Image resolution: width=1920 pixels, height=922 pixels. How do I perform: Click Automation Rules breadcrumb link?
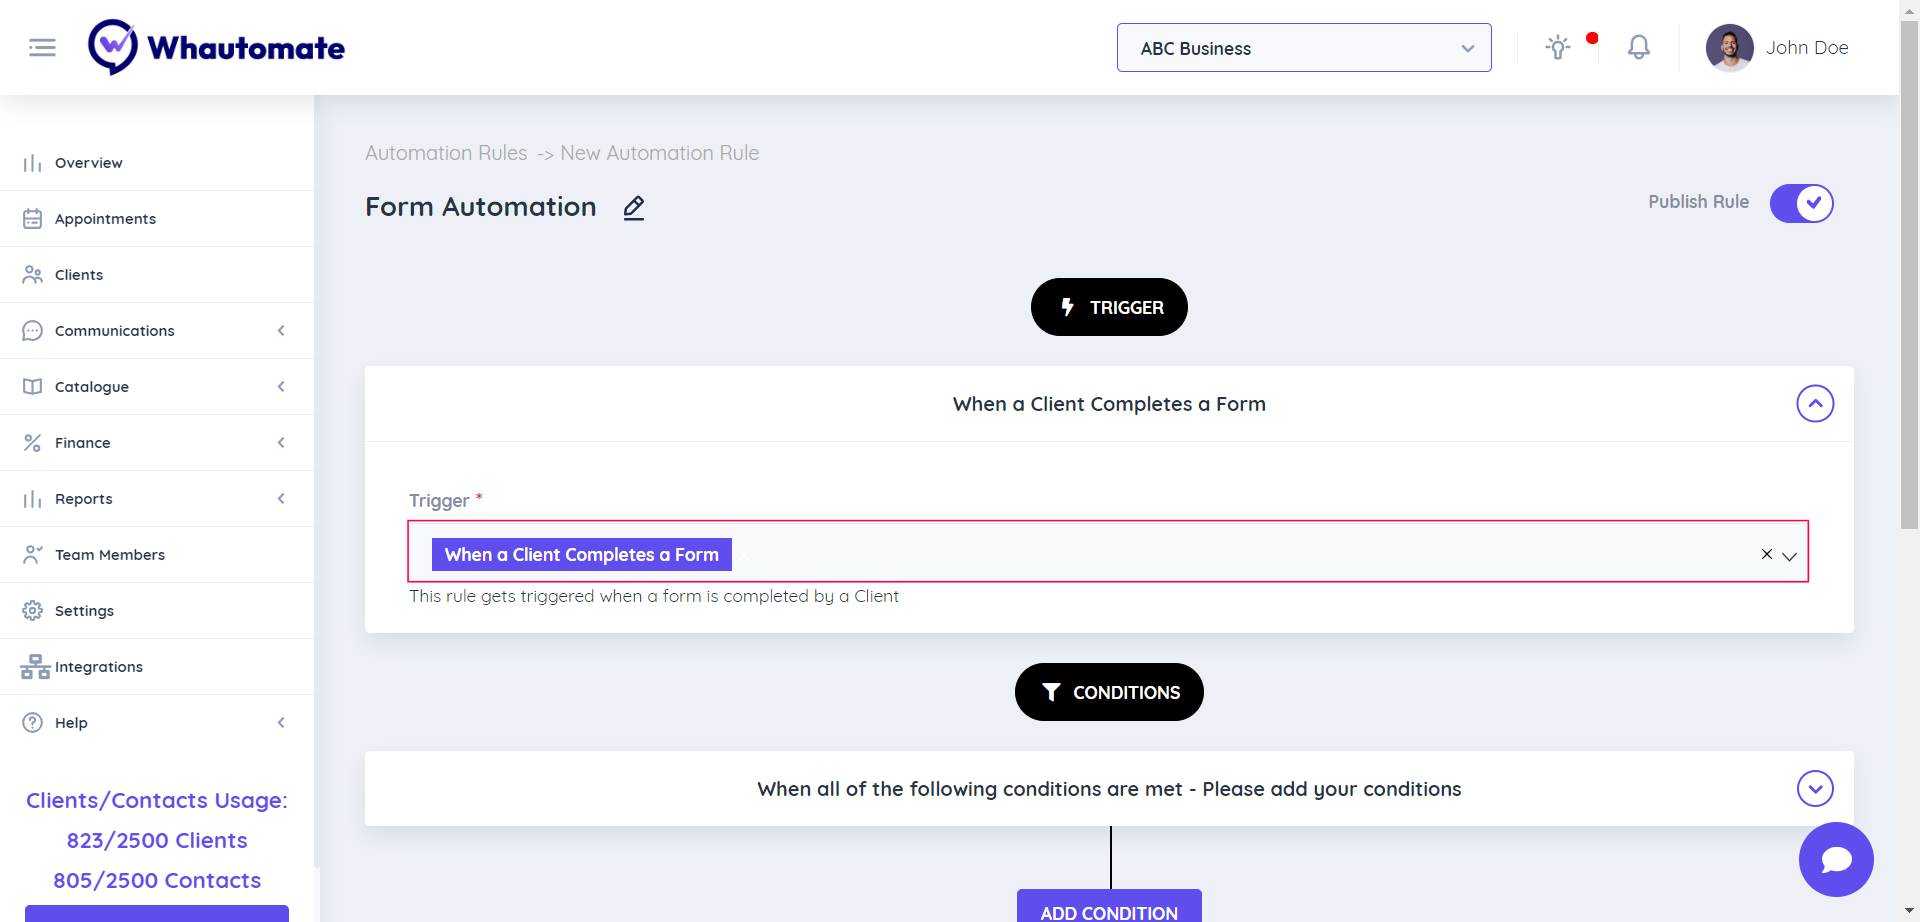(446, 153)
